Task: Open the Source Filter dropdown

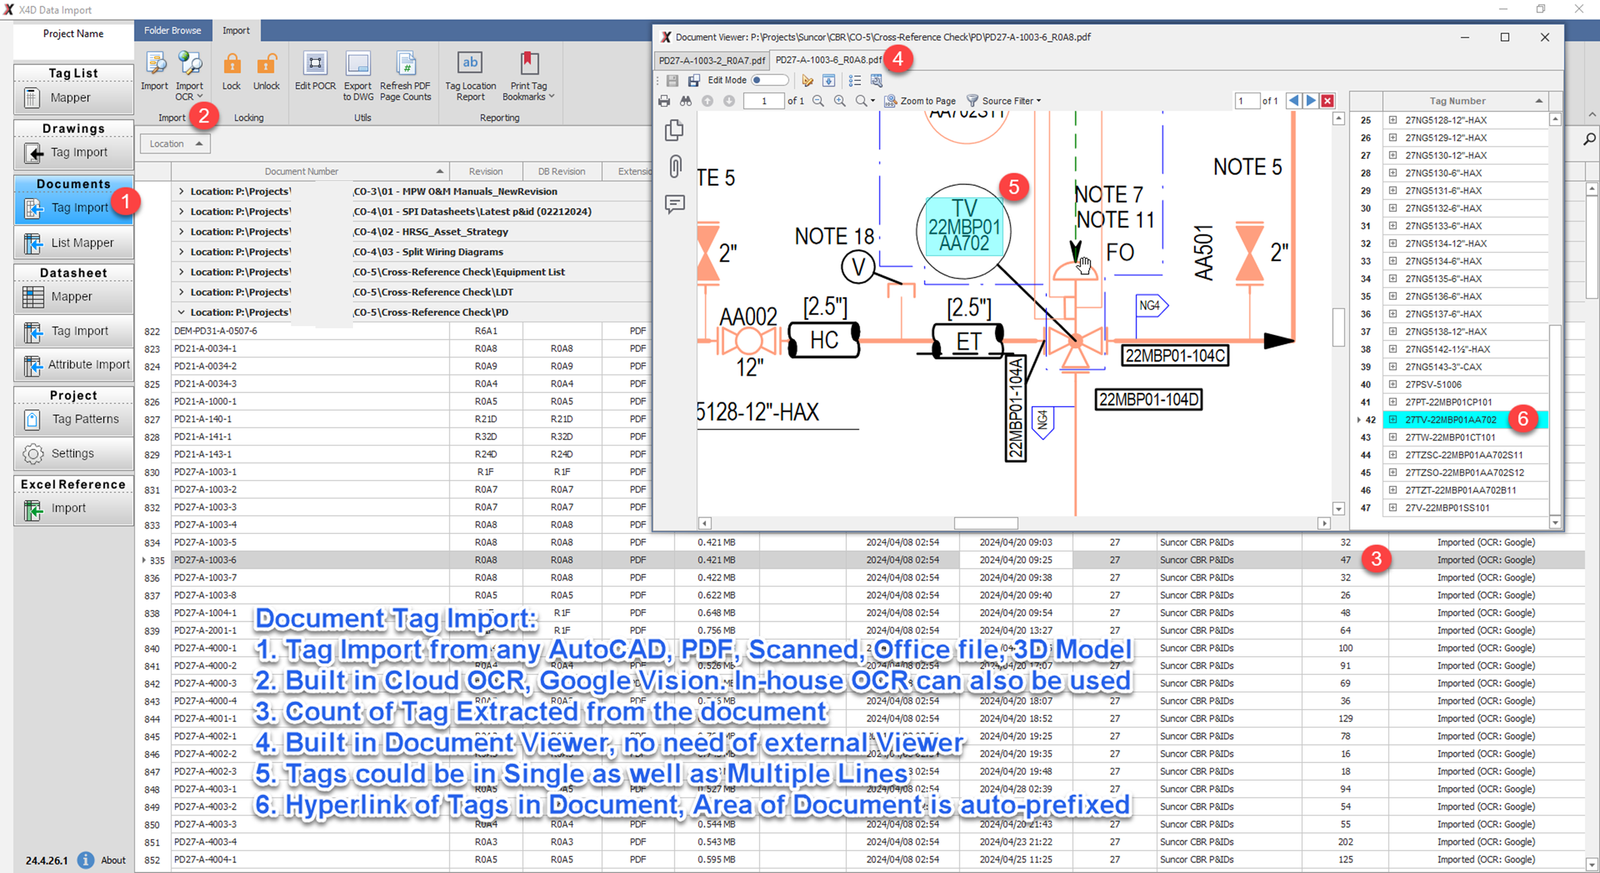Action: [x=1004, y=101]
